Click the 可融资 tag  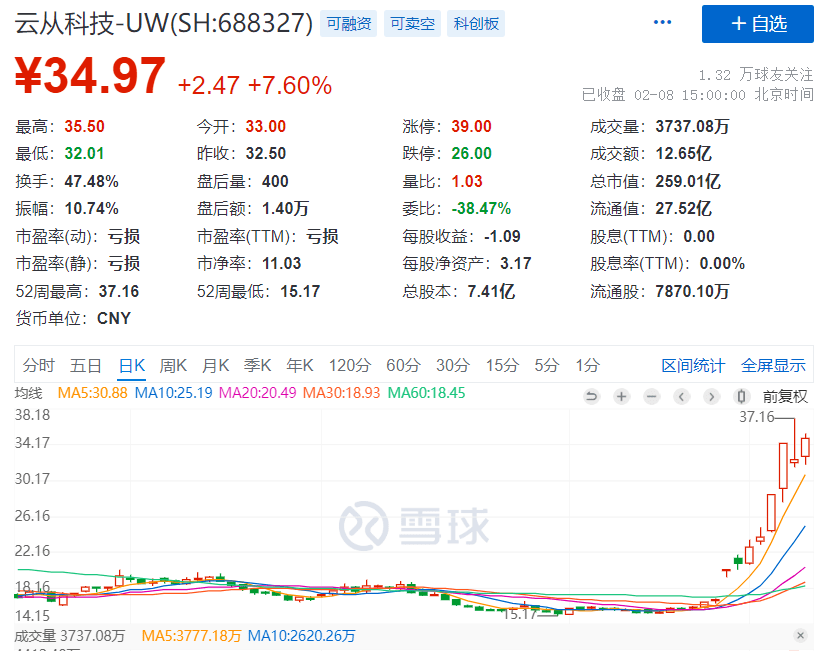348,24
